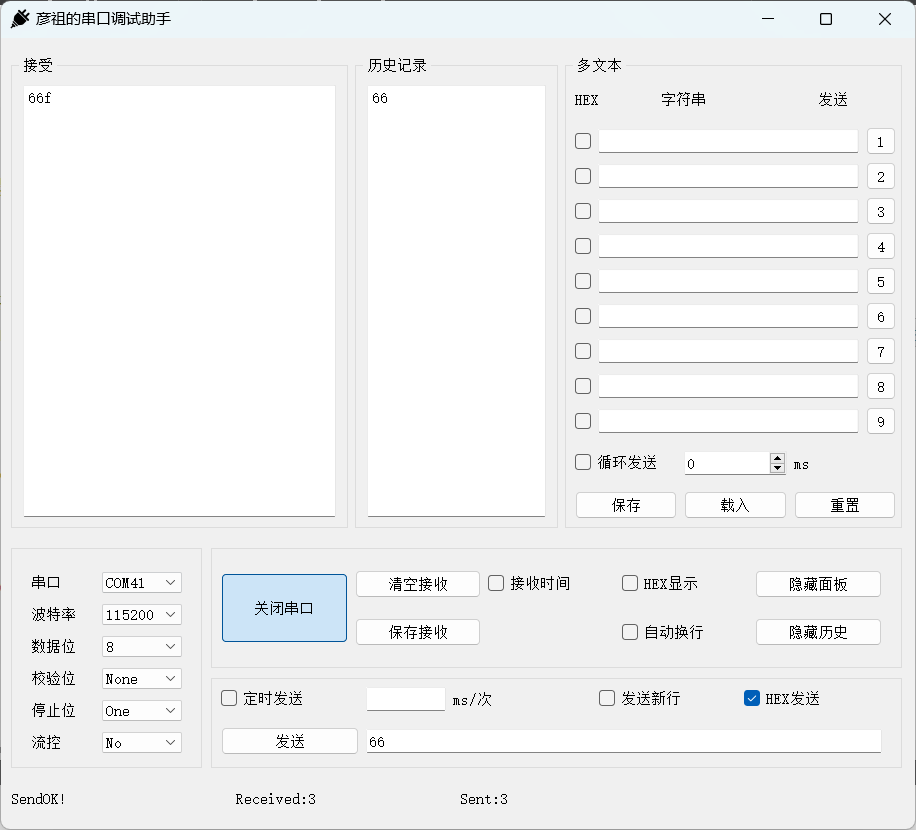916x830 pixels.
Task: Click Received:3 status text
Action: (276, 799)
